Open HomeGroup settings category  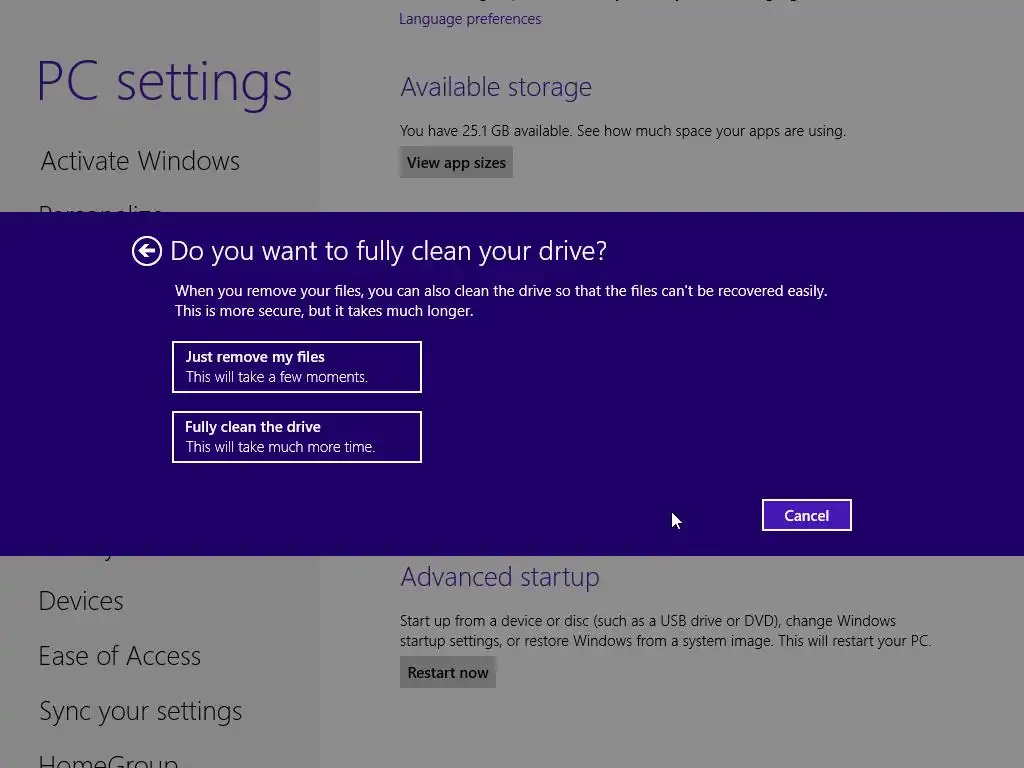tap(108, 760)
